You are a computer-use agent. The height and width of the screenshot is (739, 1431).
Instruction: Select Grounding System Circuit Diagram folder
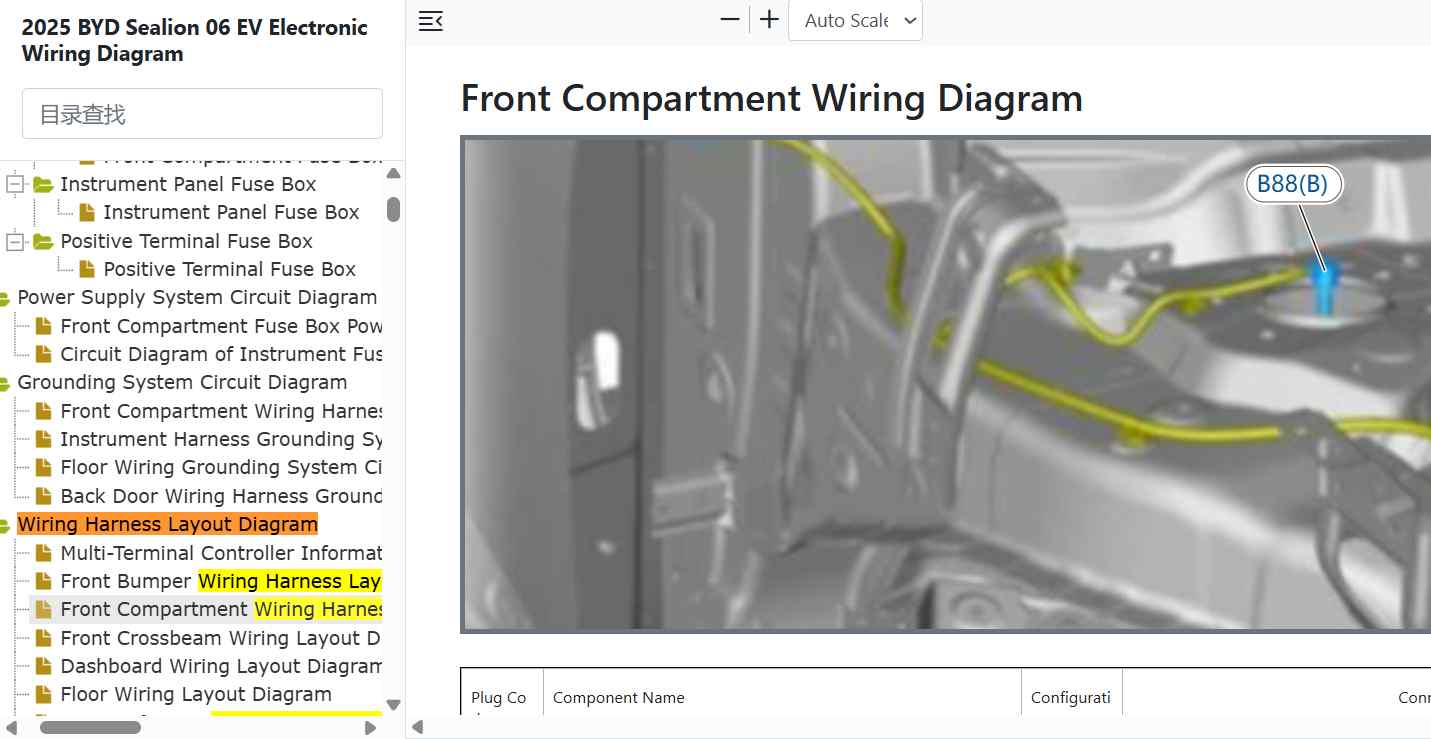182,382
